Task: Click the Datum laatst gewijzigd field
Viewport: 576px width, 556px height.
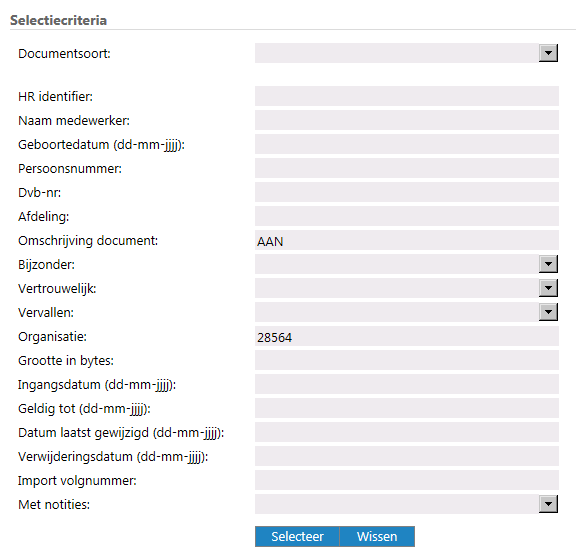Action: pos(407,432)
